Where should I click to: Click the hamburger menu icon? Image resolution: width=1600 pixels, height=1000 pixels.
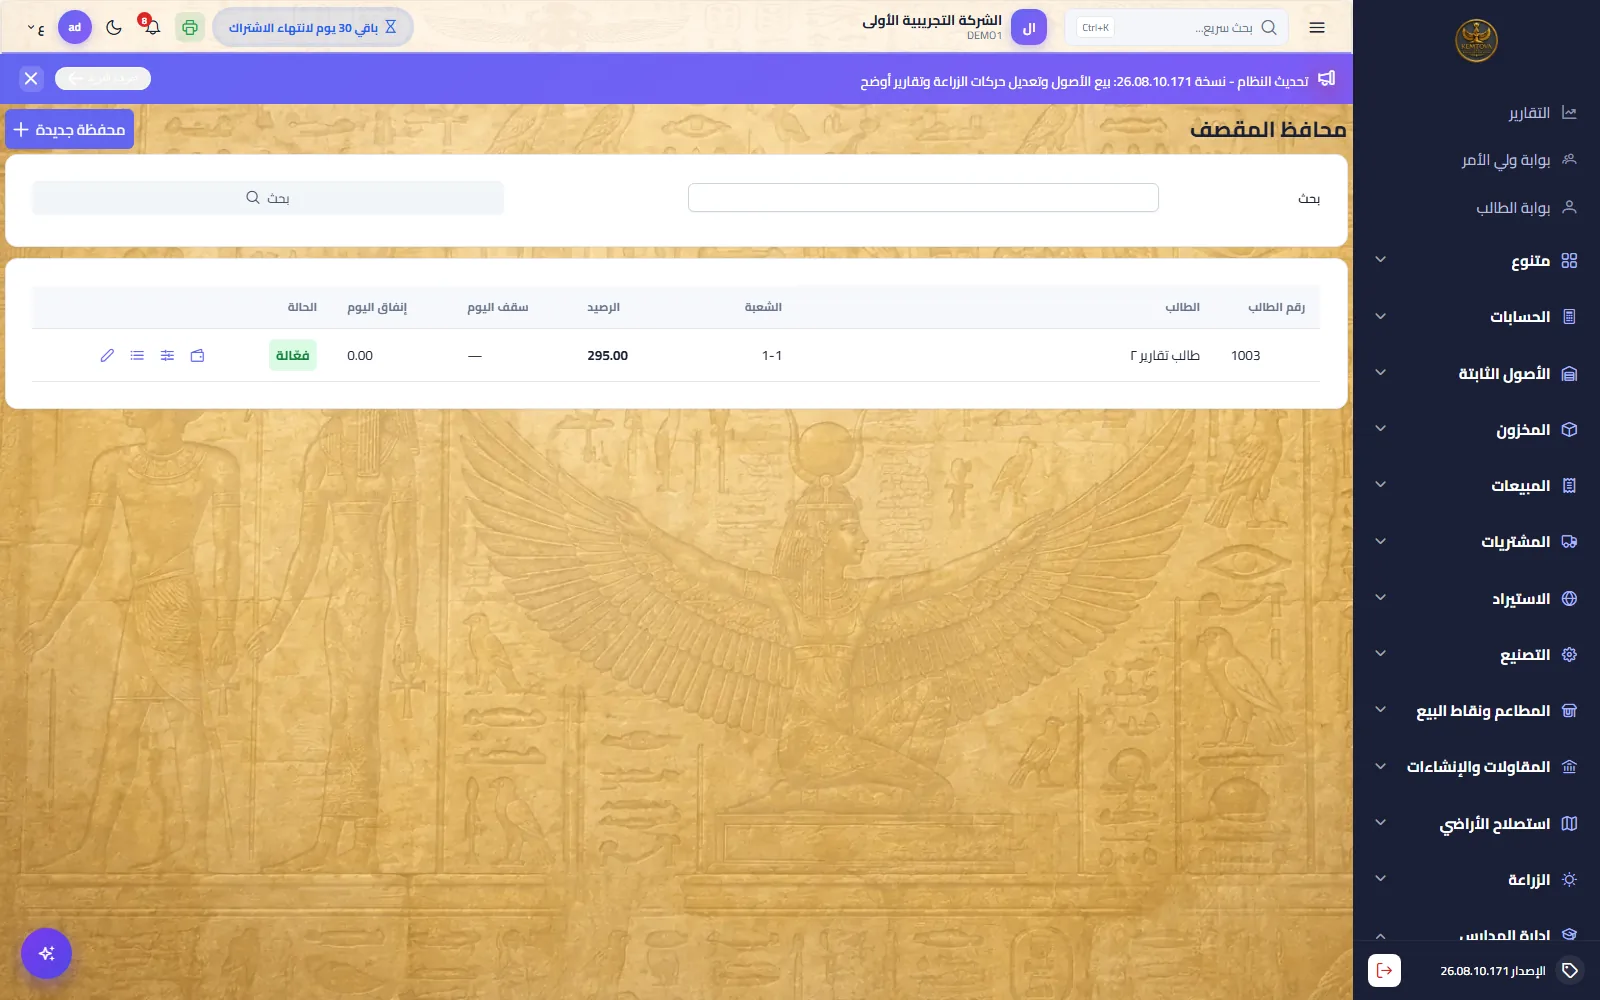1317,27
